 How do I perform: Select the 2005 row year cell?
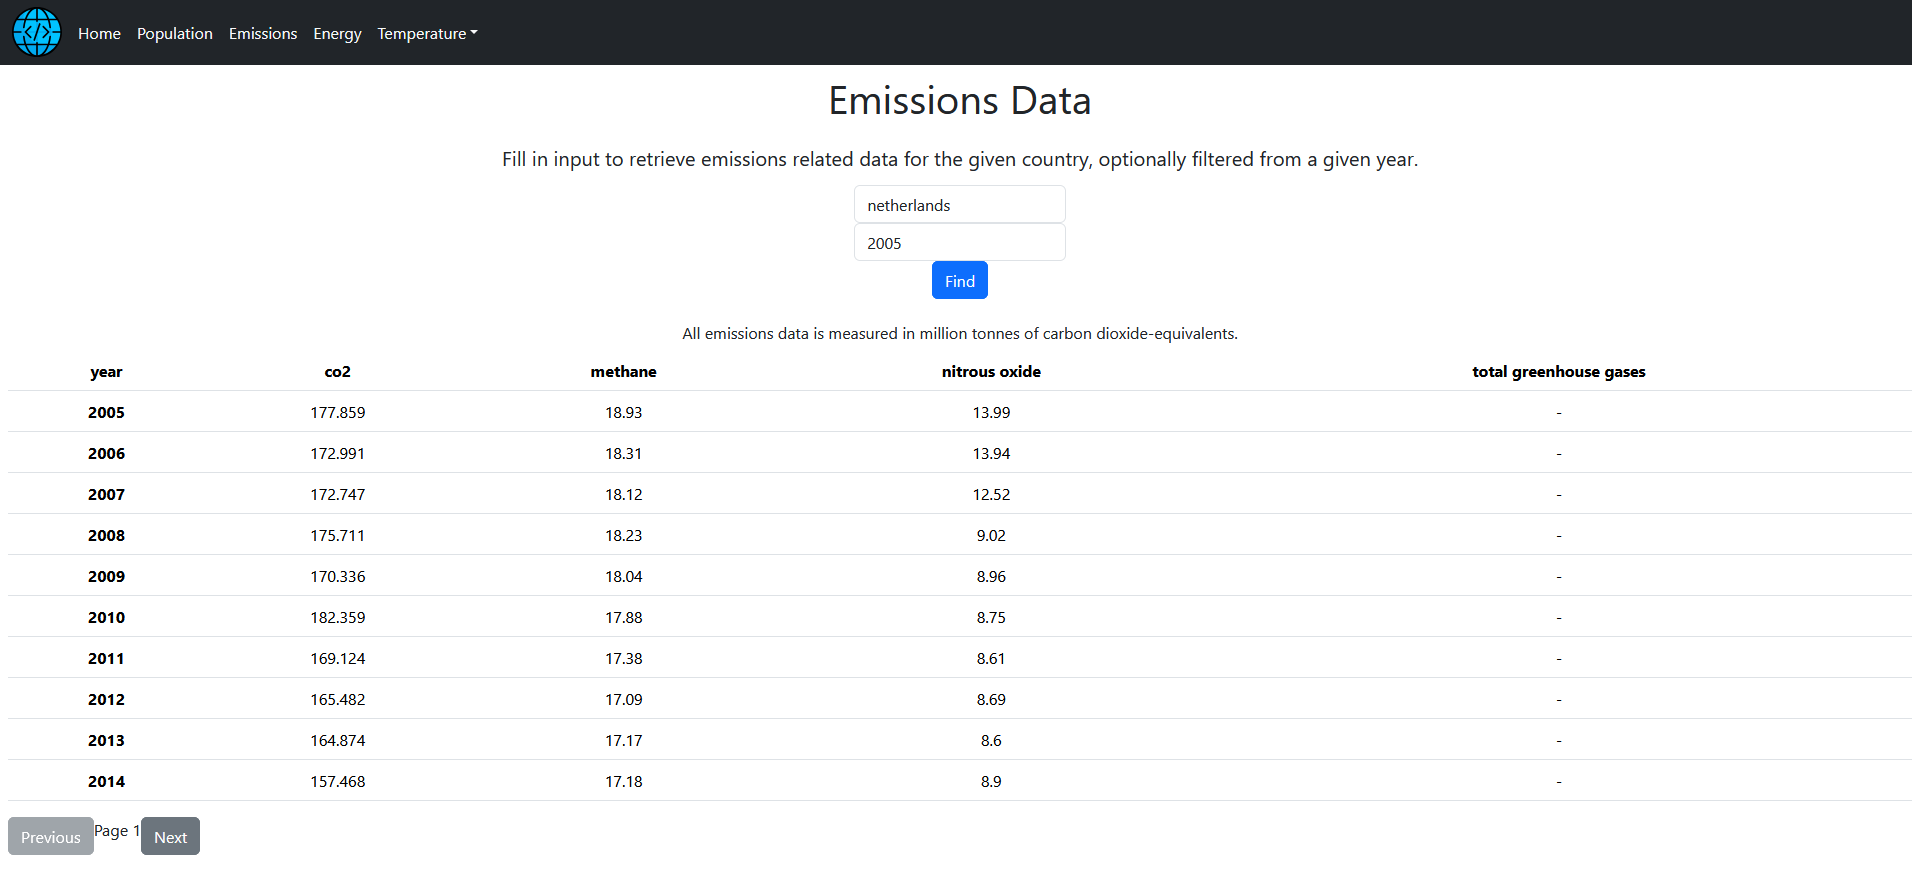tap(106, 413)
